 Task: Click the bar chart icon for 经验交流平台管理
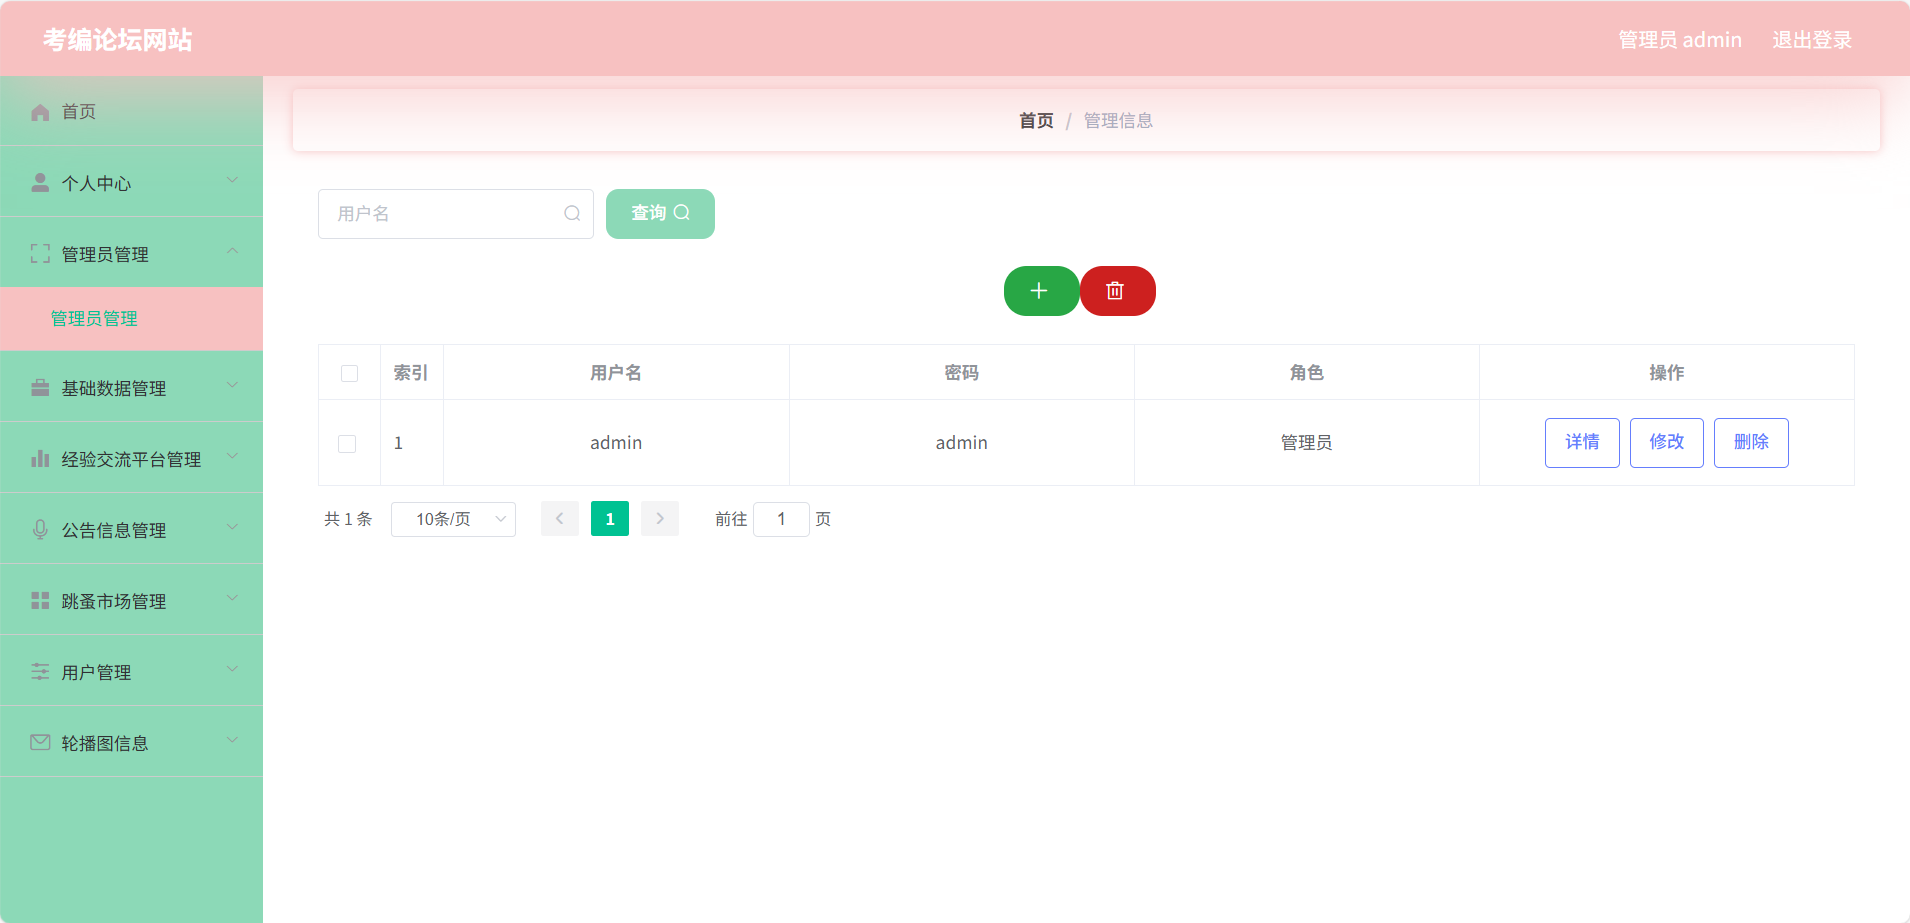pos(40,459)
